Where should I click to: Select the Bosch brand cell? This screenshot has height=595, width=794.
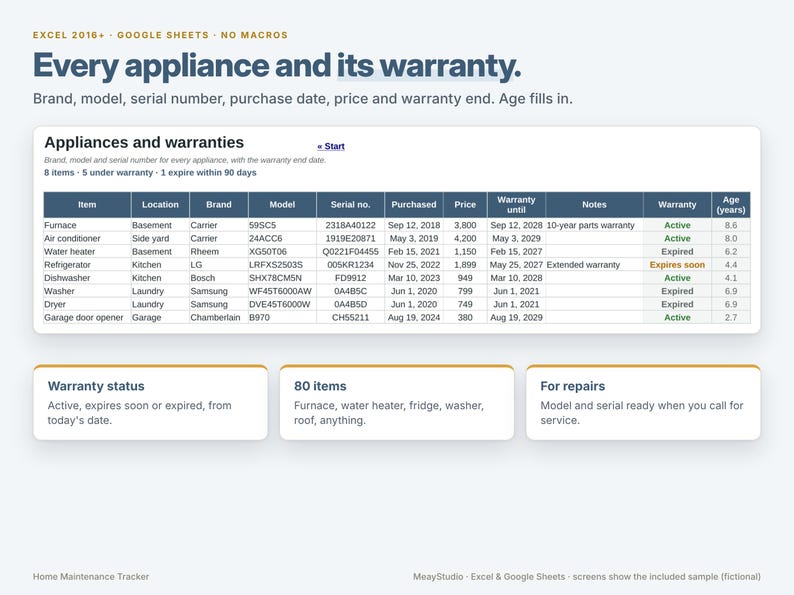point(219,278)
